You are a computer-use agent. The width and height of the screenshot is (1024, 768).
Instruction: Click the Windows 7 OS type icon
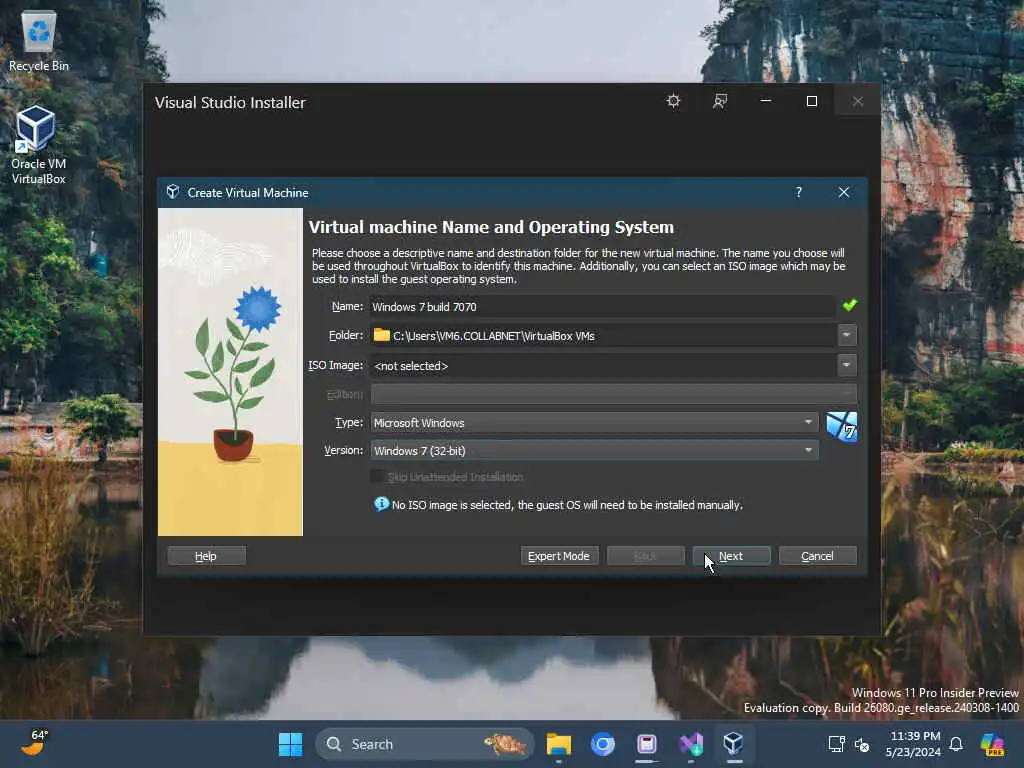(842, 426)
